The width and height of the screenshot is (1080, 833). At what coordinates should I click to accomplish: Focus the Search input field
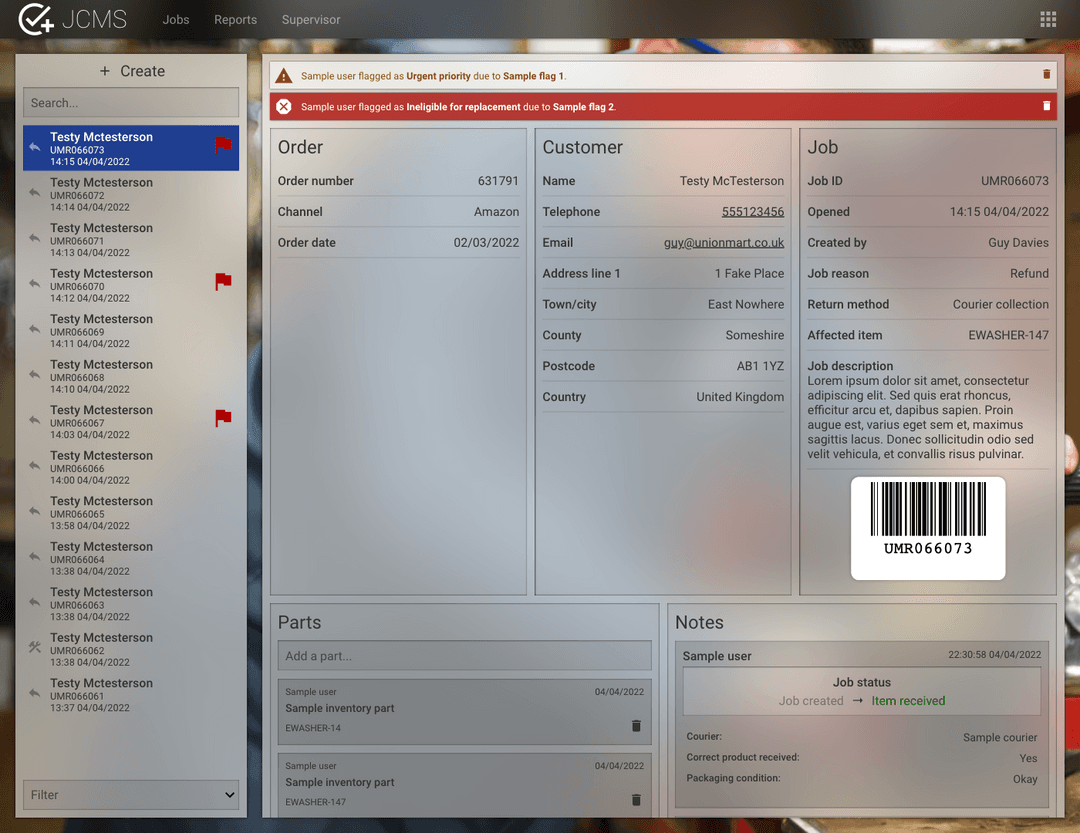click(131, 103)
